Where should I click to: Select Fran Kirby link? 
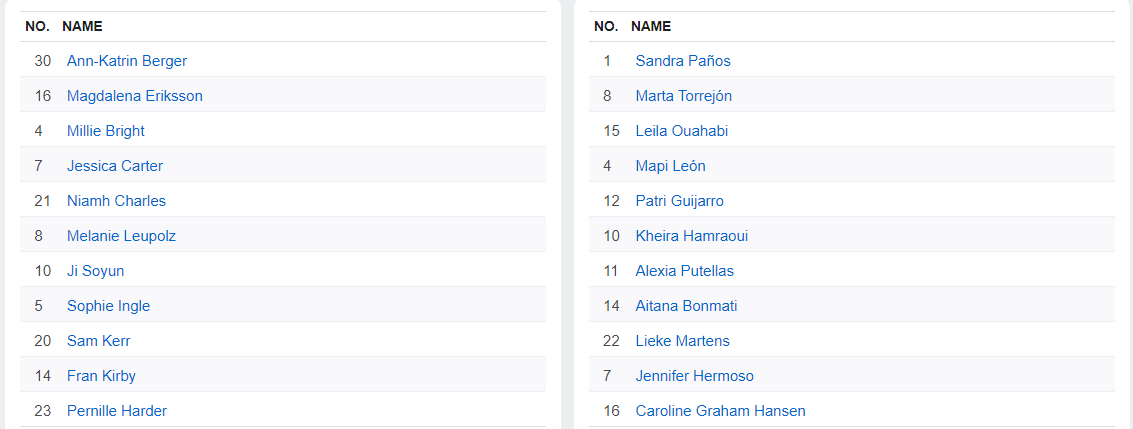coord(101,376)
